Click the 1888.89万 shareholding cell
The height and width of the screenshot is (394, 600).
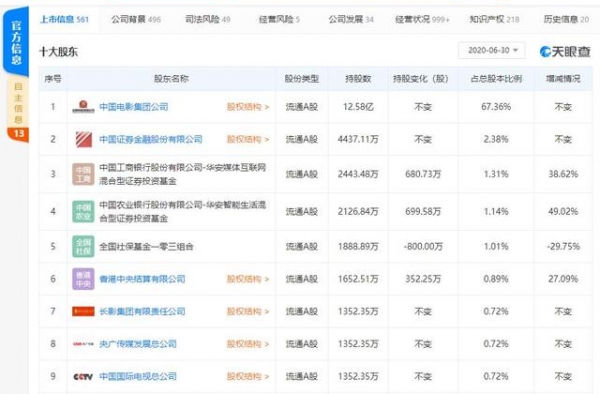pos(358,246)
